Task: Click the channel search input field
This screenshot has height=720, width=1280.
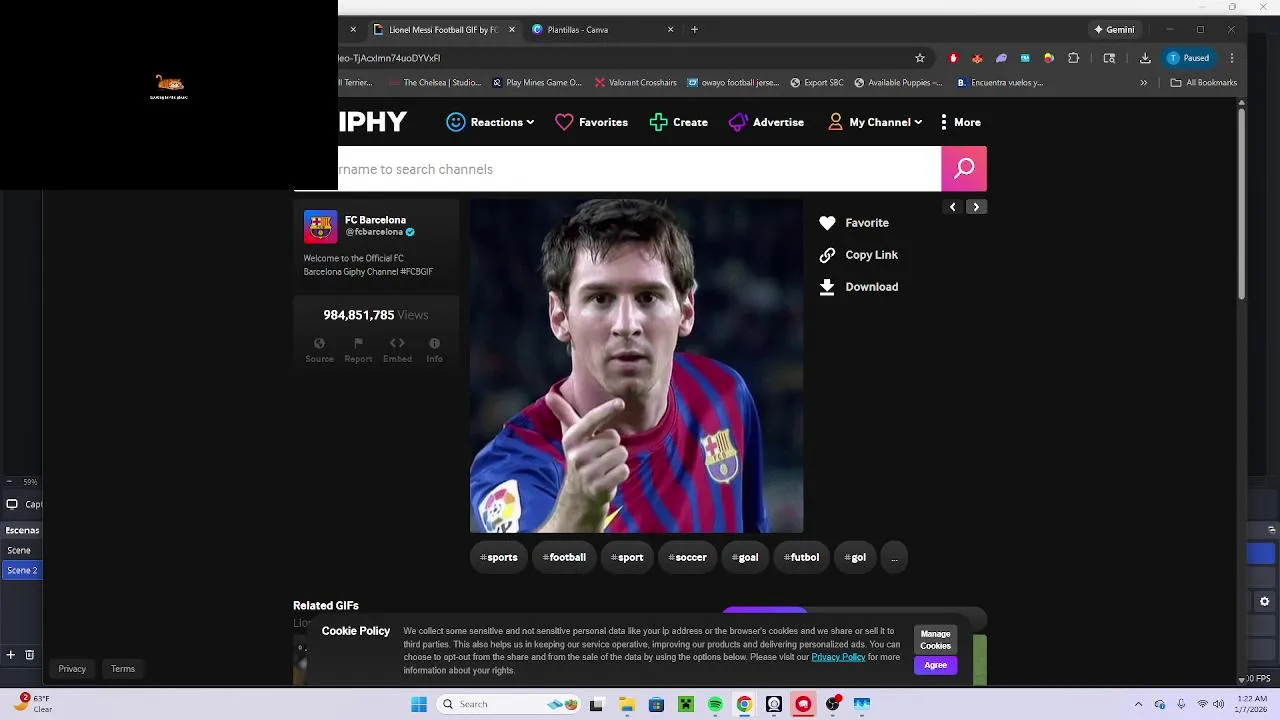Action: pos(639,169)
